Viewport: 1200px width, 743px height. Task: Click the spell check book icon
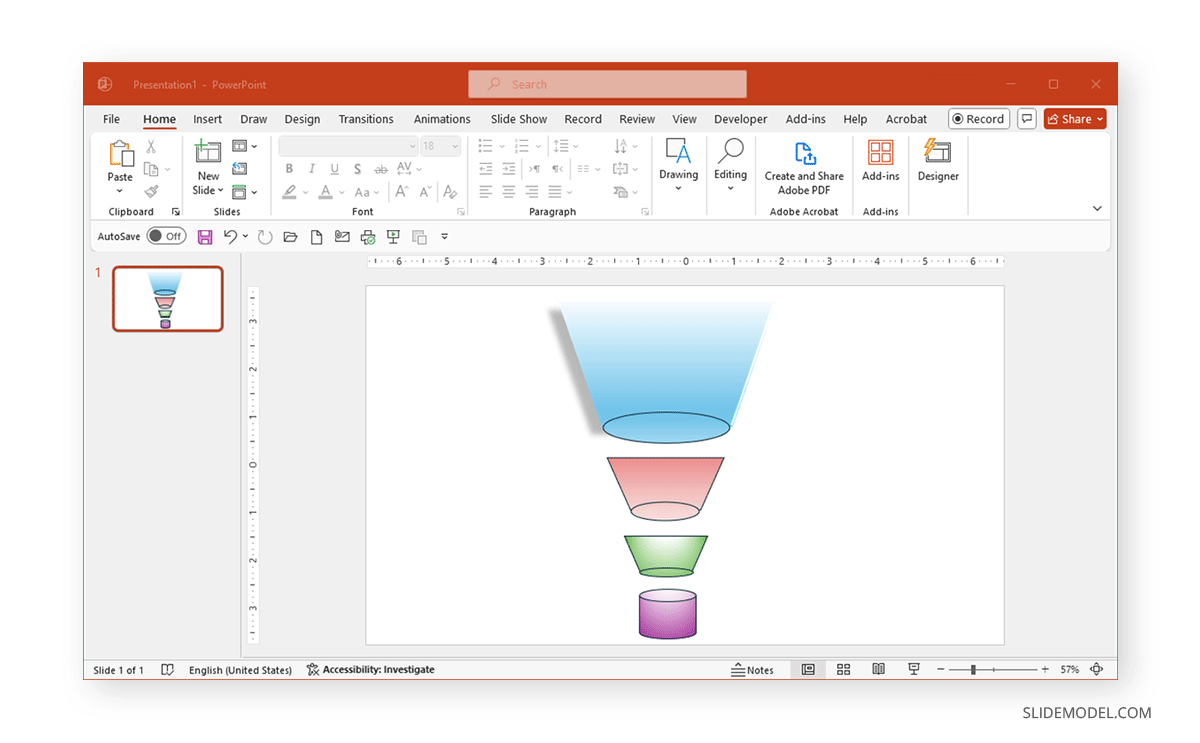point(168,670)
